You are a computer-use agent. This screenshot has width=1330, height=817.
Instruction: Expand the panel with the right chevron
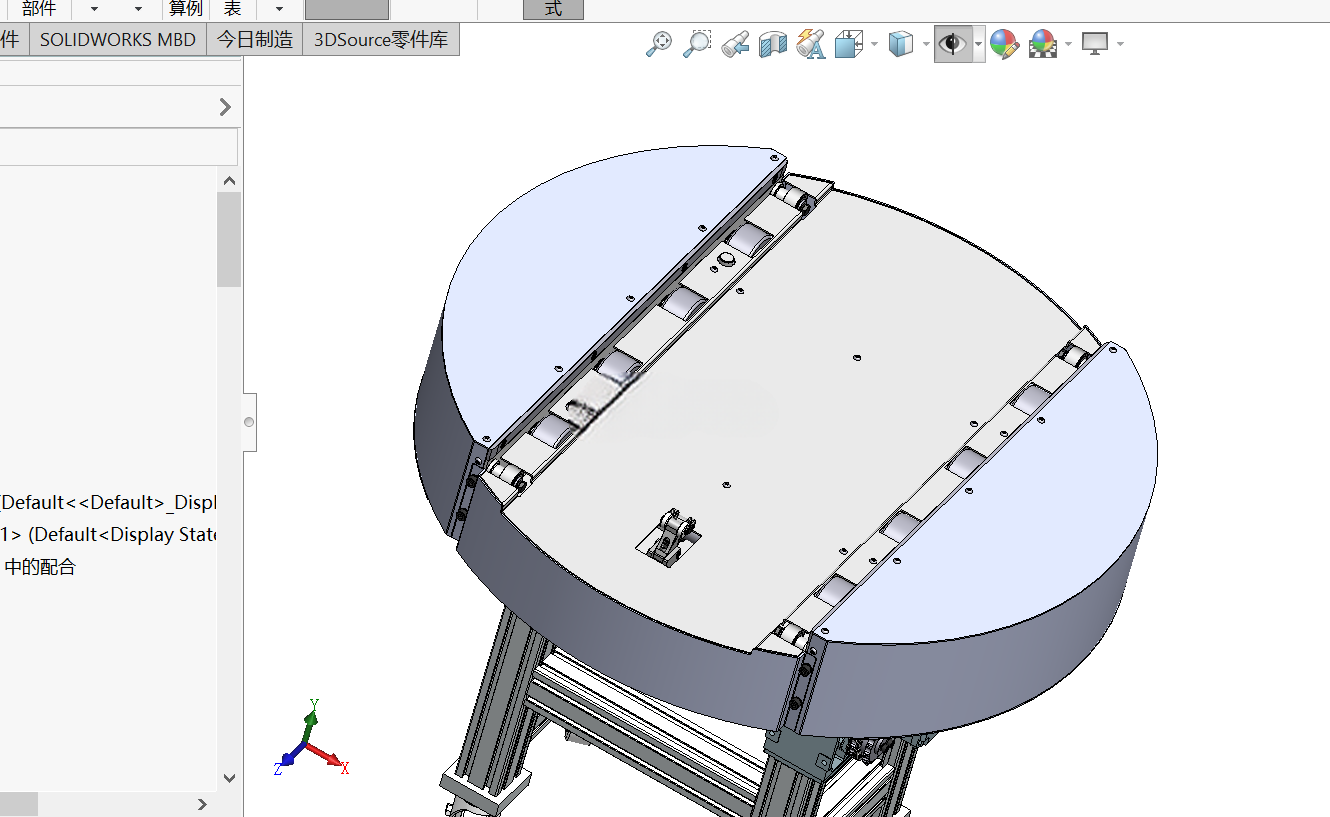pos(226,107)
